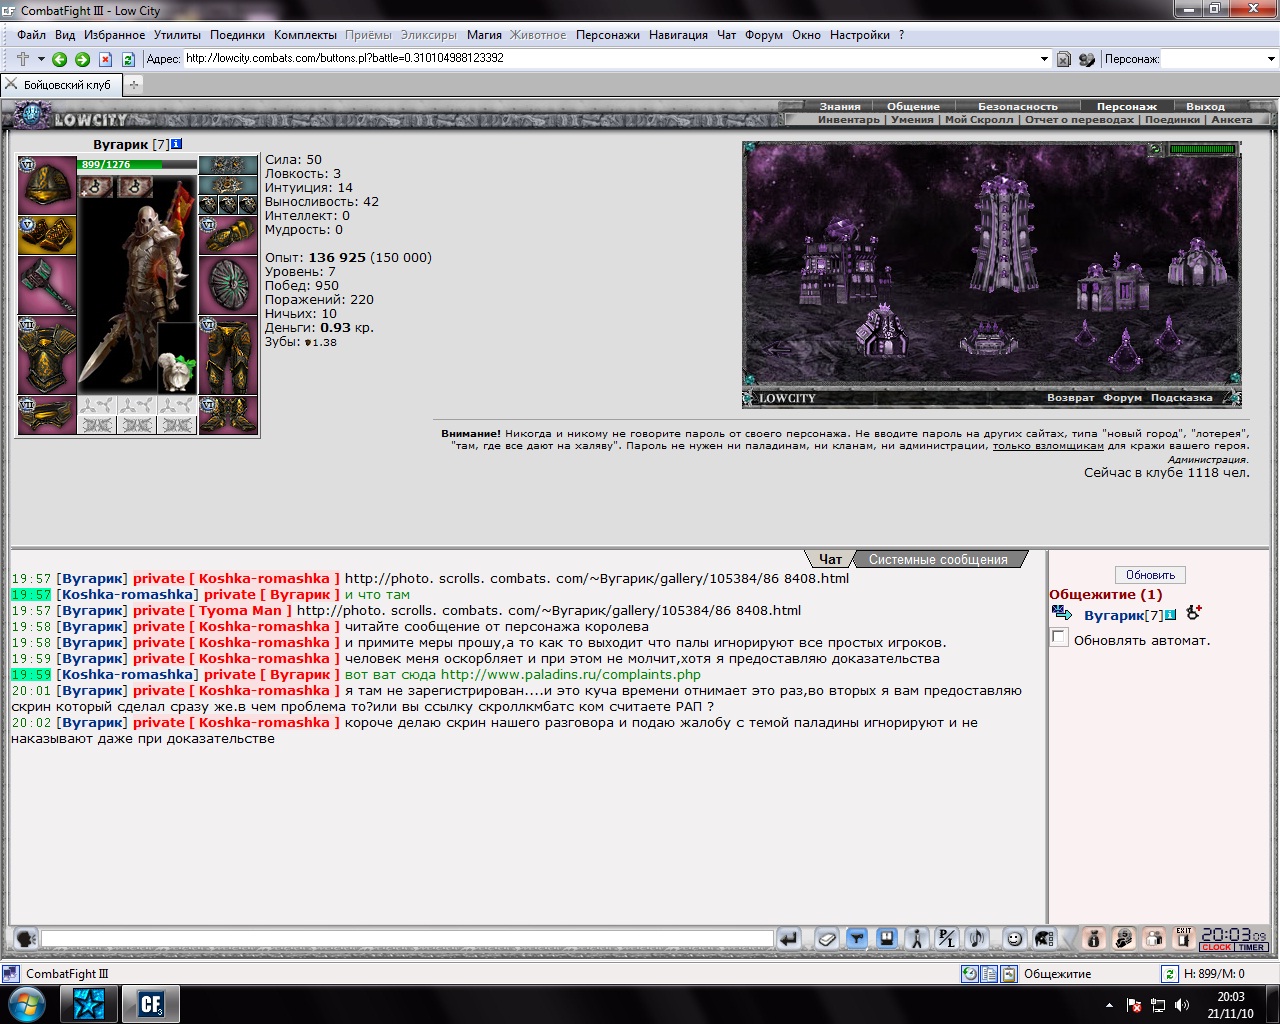
Task: Click the green refresh page icon
Action: tap(128, 59)
